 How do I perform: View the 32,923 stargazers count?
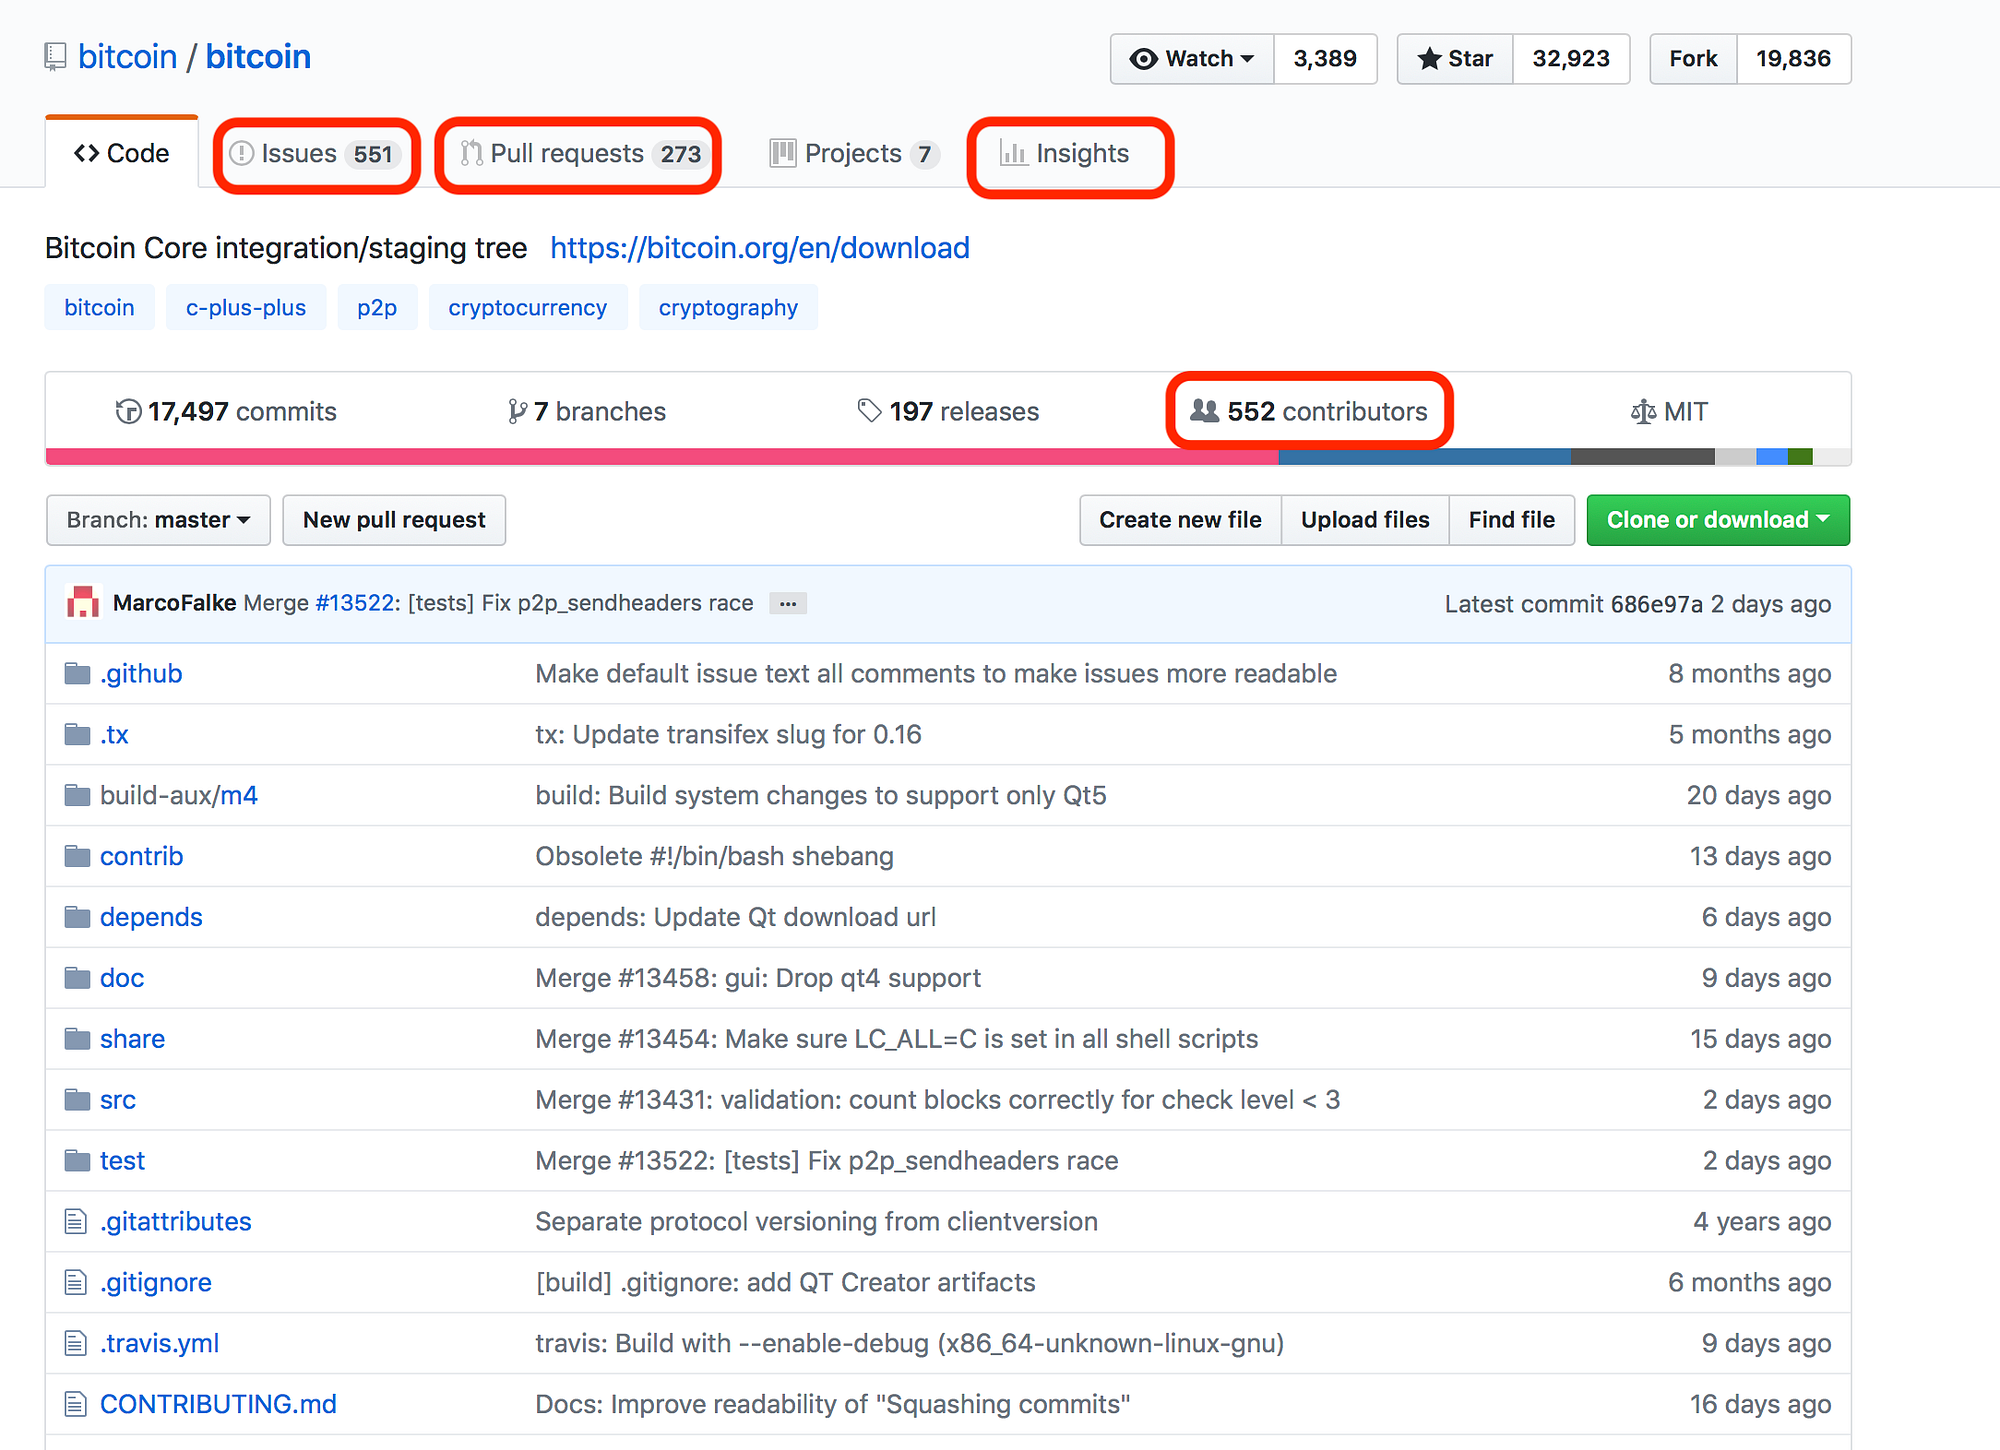[x=1571, y=59]
